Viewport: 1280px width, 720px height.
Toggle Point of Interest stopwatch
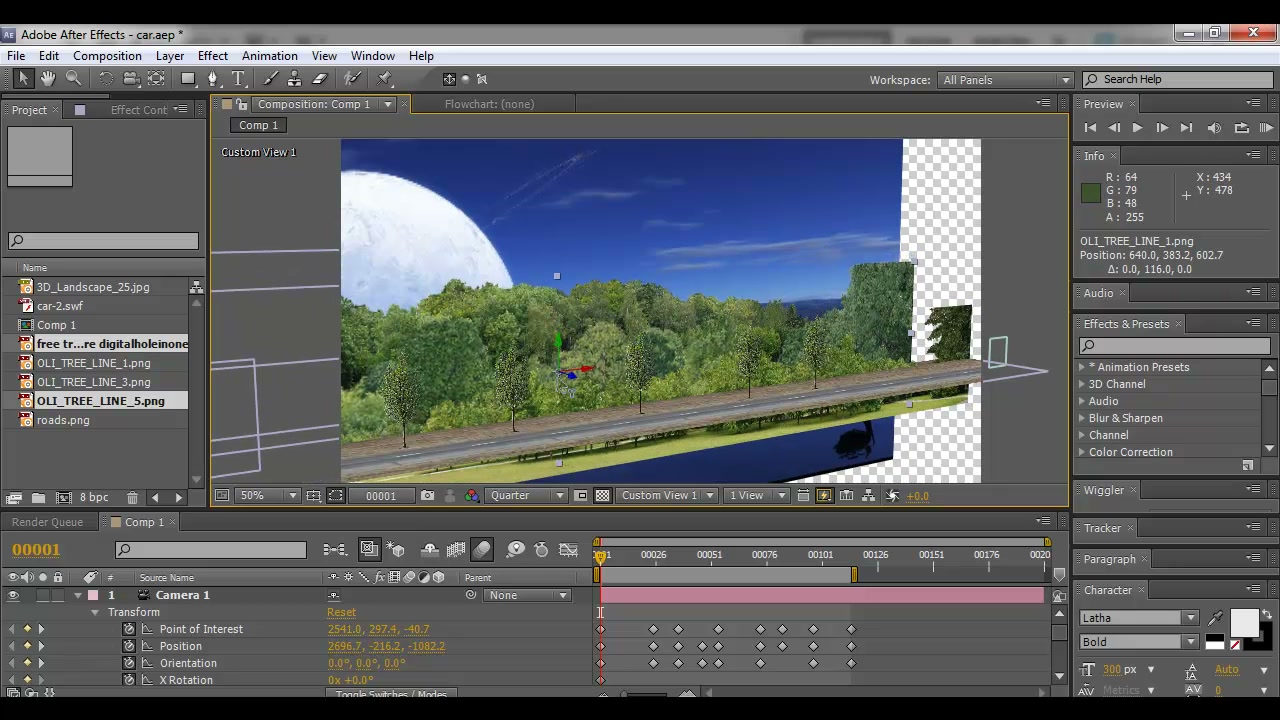click(129, 629)
